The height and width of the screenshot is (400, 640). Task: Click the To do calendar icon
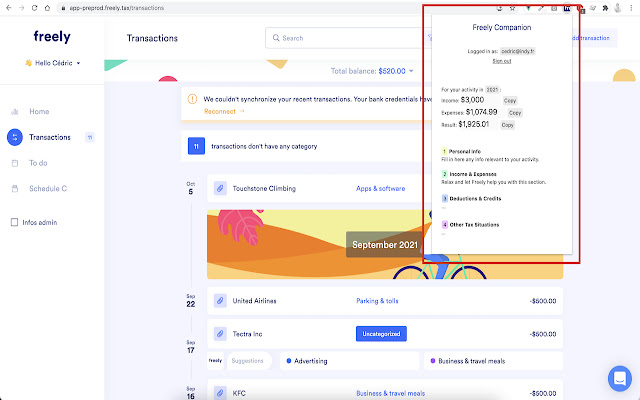coord(15,163)
